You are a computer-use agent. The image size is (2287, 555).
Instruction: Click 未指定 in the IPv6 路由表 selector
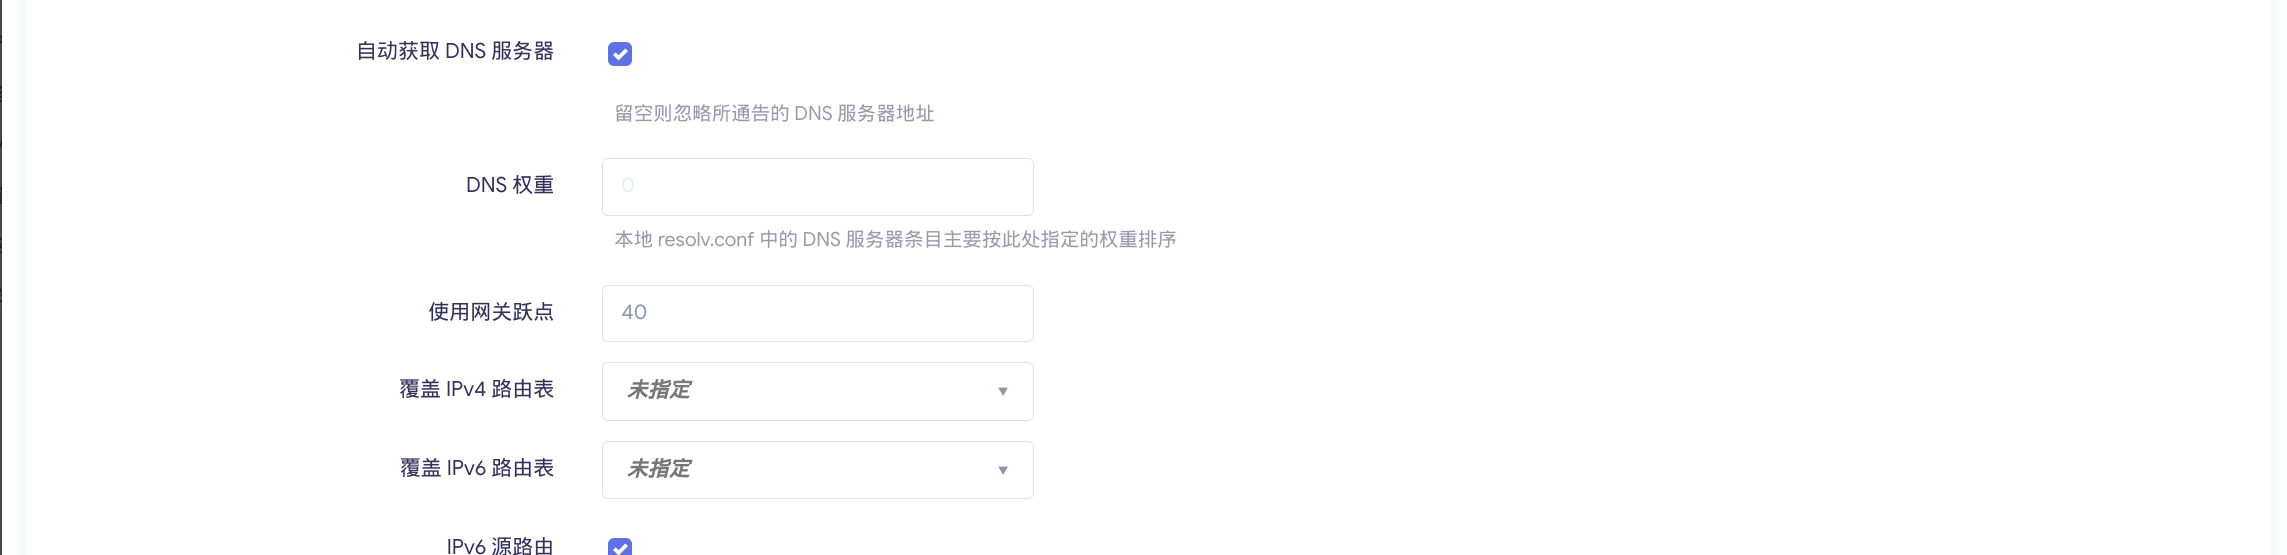(659, 469)
